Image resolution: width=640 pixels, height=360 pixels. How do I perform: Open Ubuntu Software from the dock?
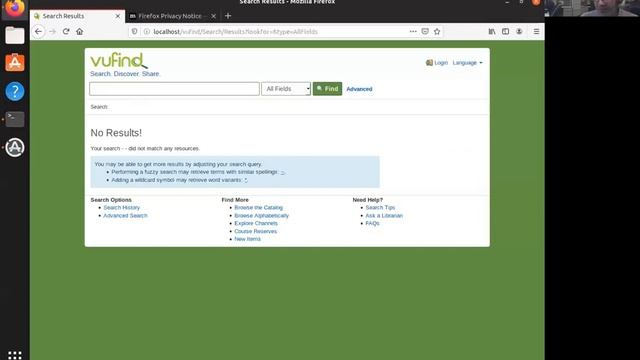[x=15, y=63]
